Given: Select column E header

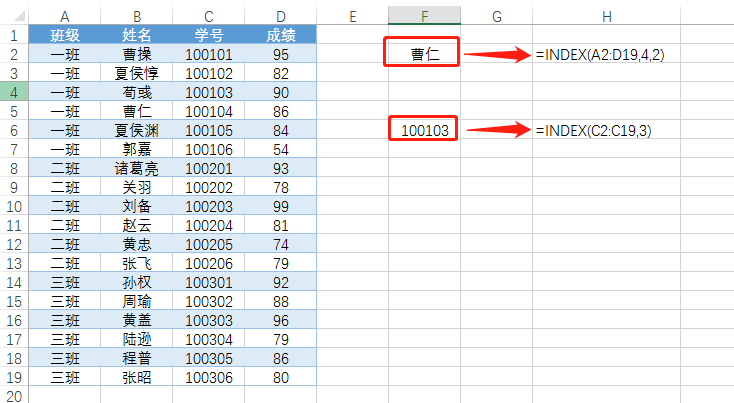Looking at the screenshot, I should click(x=352, y=16).
